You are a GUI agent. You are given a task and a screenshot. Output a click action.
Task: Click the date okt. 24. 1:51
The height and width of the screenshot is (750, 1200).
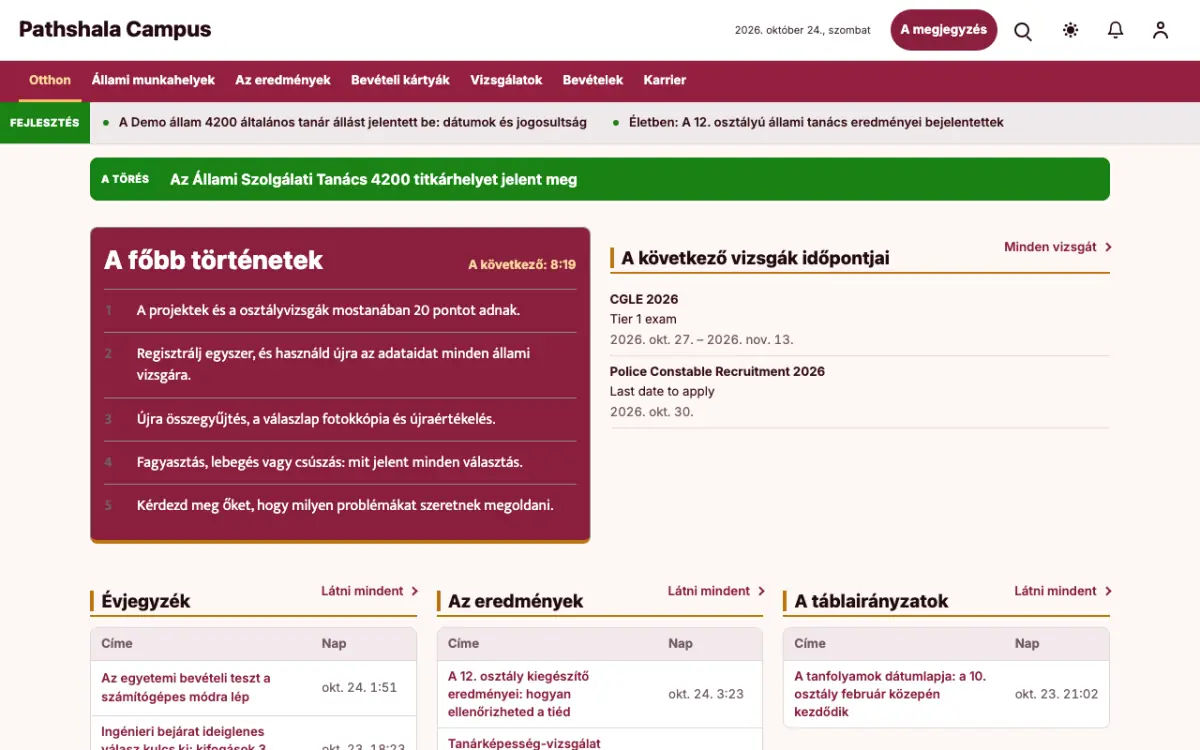pyautogui.click(x=359, y=687)
